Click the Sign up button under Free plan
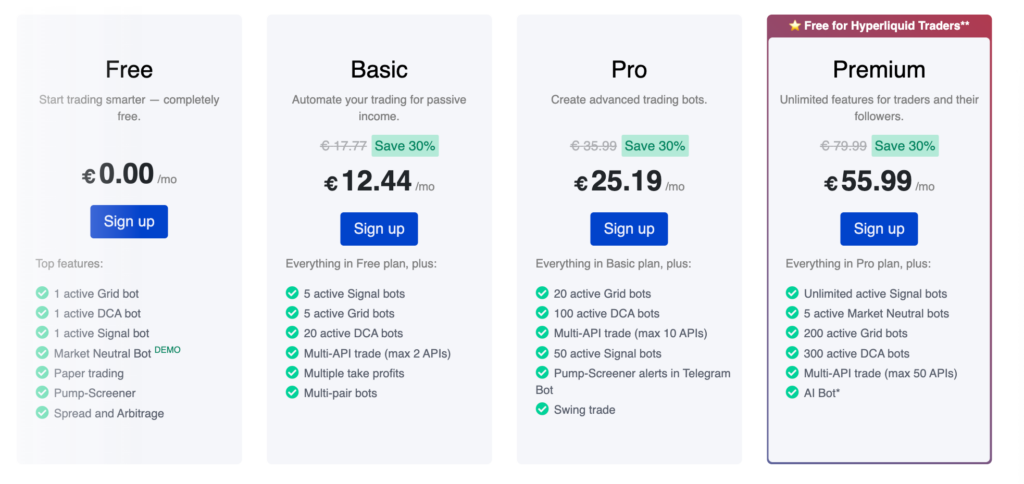The height and width of the screenshot is (484, 1024). pos(129,222)
